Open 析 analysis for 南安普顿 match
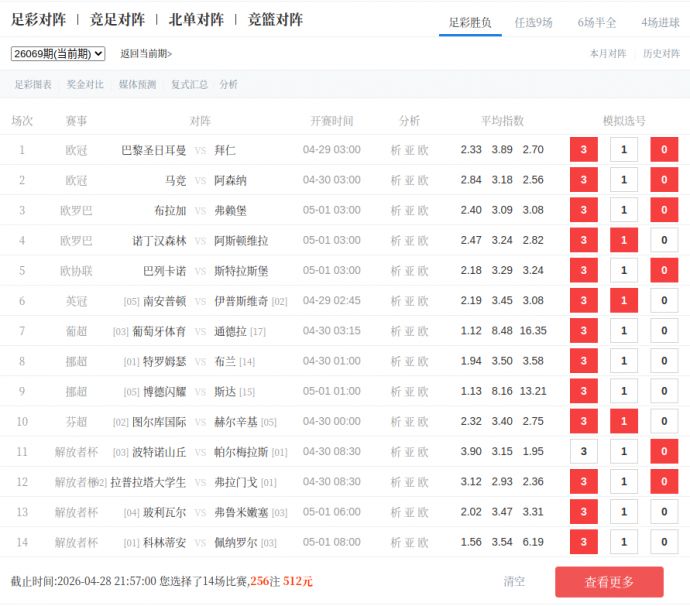 (396, 301)
